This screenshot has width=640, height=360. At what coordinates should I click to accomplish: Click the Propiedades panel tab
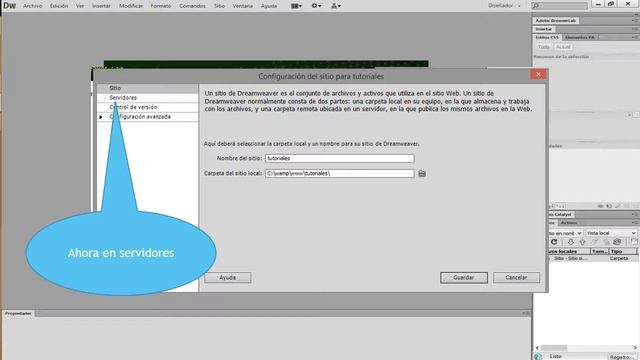[18, 313]
